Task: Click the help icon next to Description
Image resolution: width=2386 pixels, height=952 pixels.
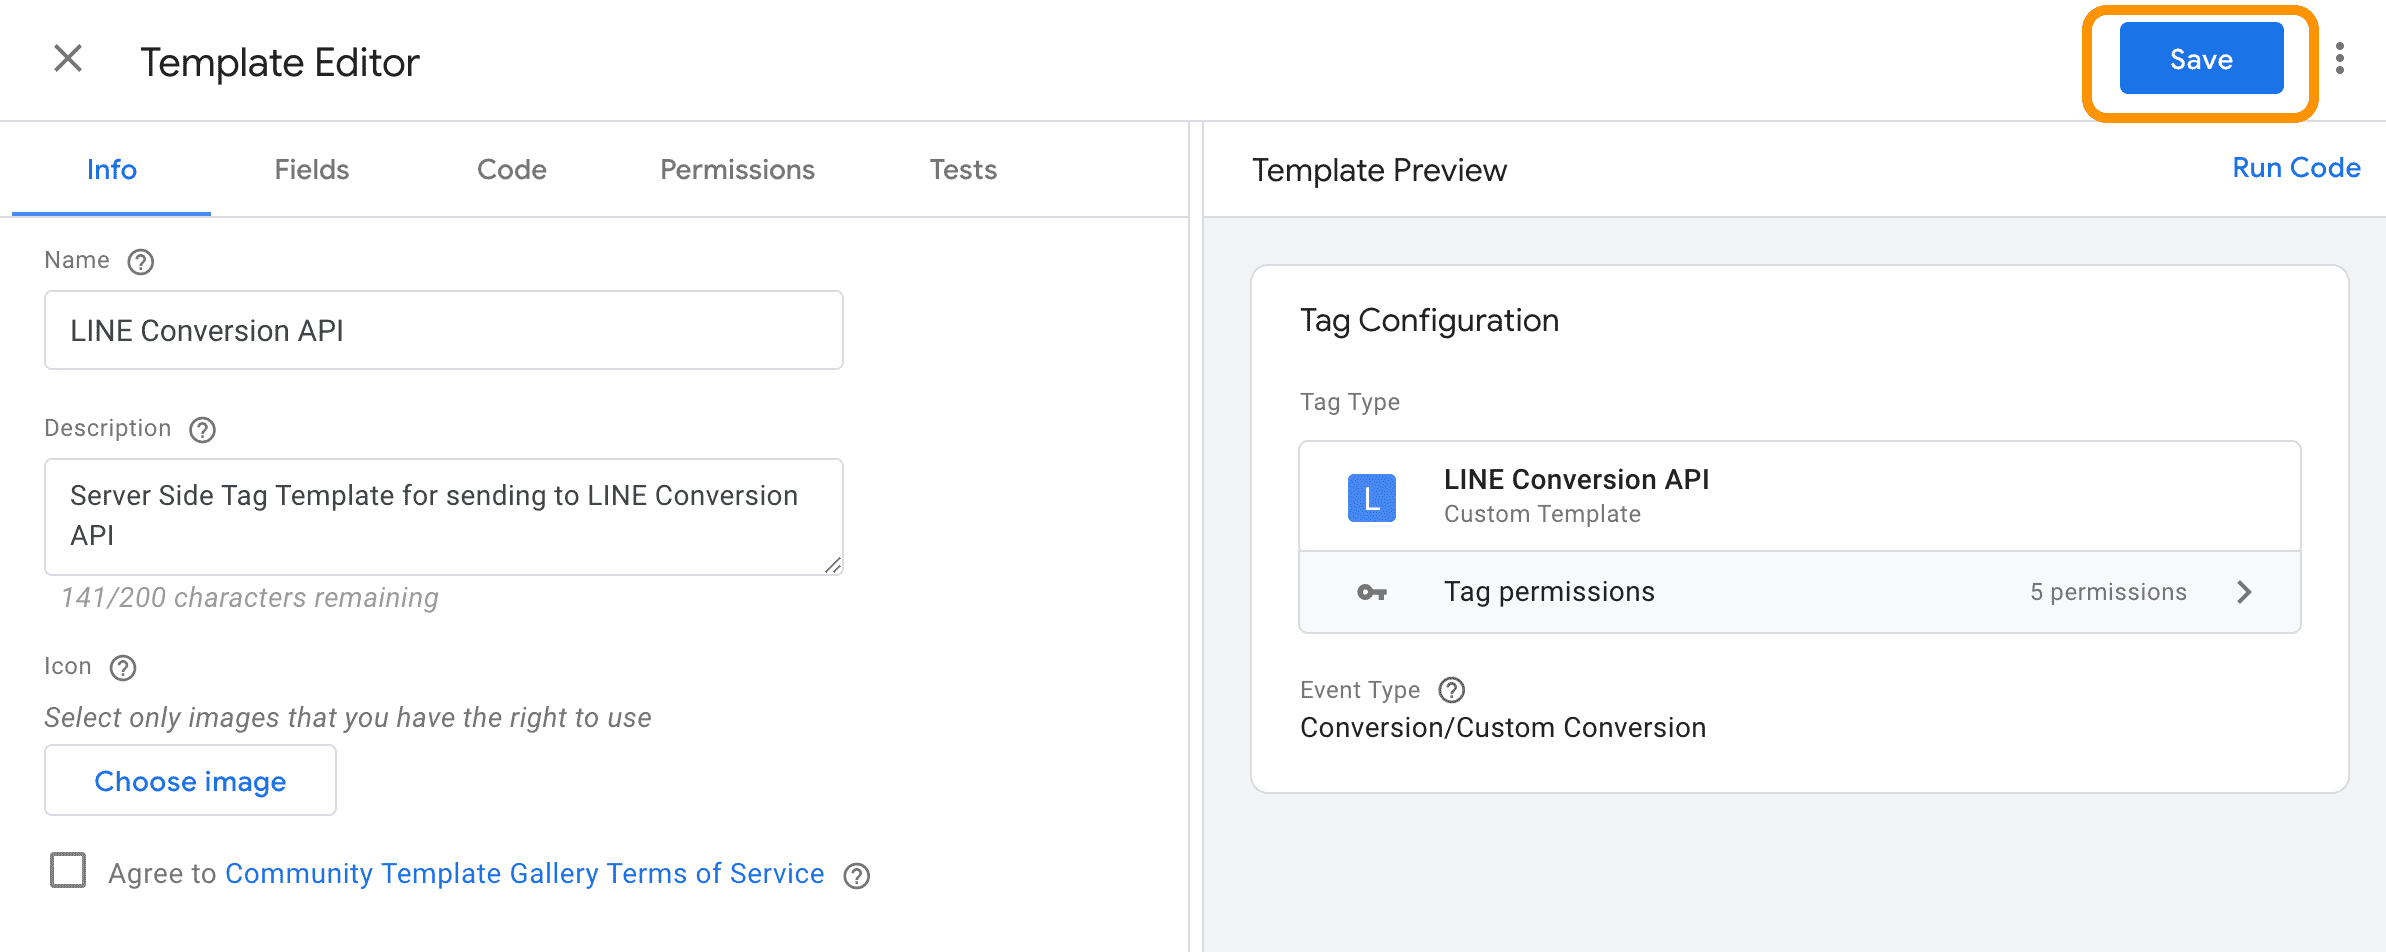Action: (203, 430)
